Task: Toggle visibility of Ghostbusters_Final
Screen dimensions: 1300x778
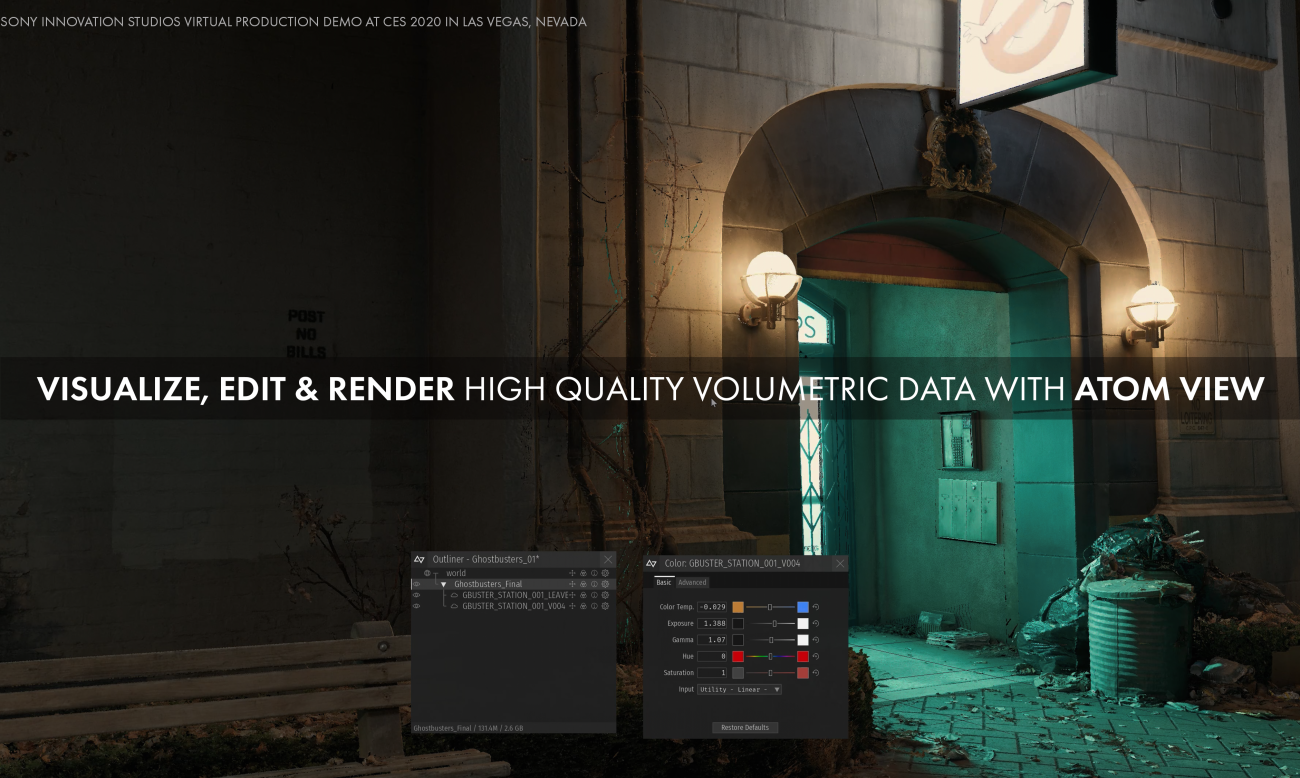Action: [417, 584]
